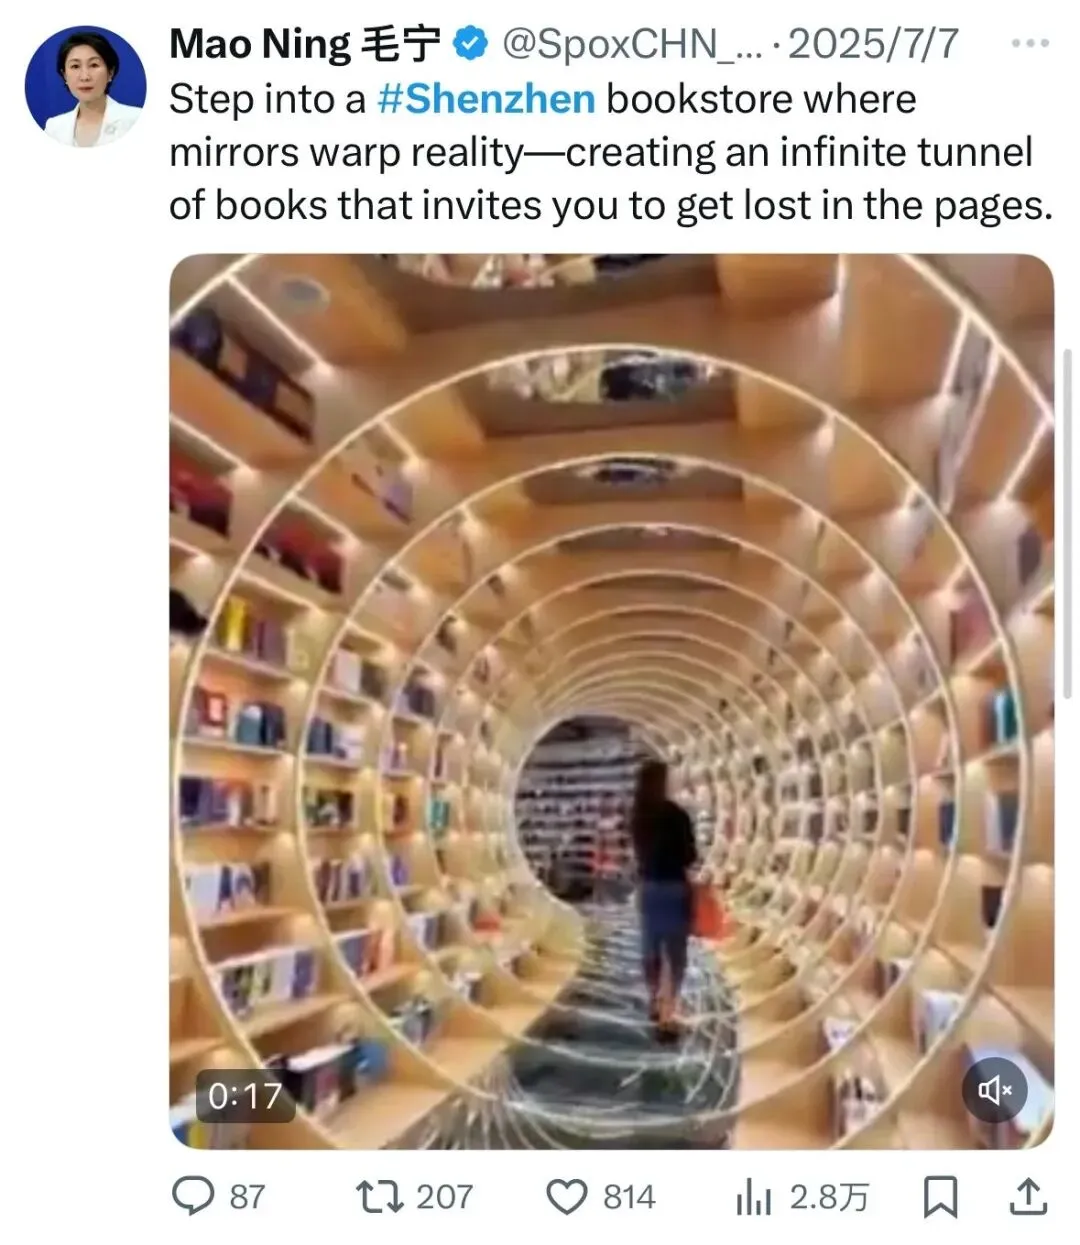1080x1245 pixels.
Task: Click the scrollbar beside the video
Action: (x=1067, y=523)
